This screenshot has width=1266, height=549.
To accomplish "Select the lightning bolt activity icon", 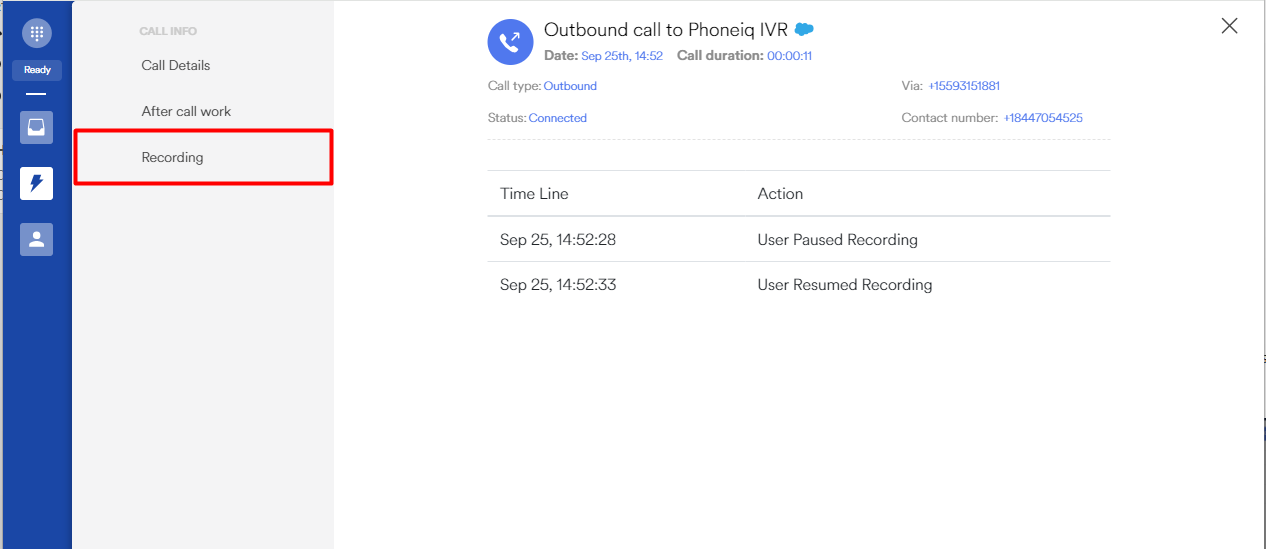I will 37,183.
